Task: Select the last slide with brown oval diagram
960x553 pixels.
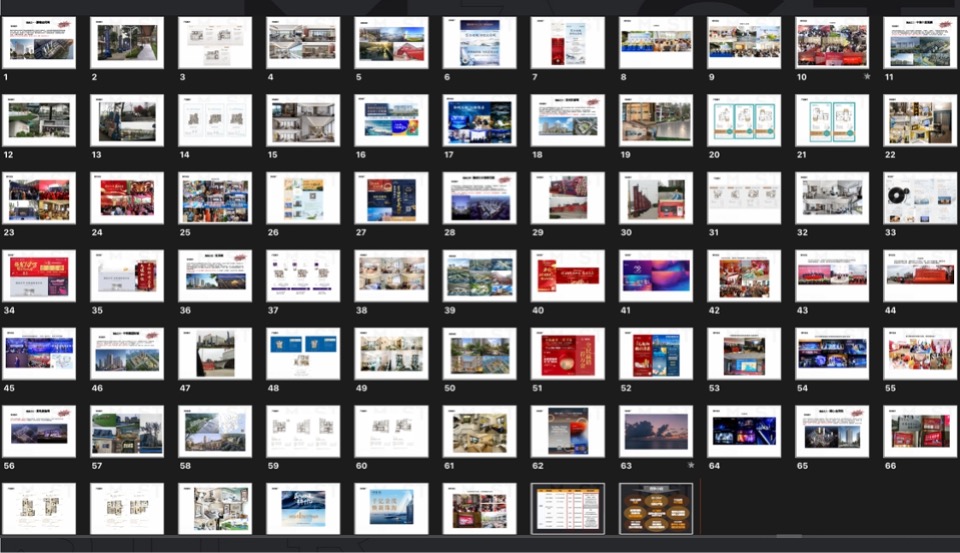Action: click(655, 508)
